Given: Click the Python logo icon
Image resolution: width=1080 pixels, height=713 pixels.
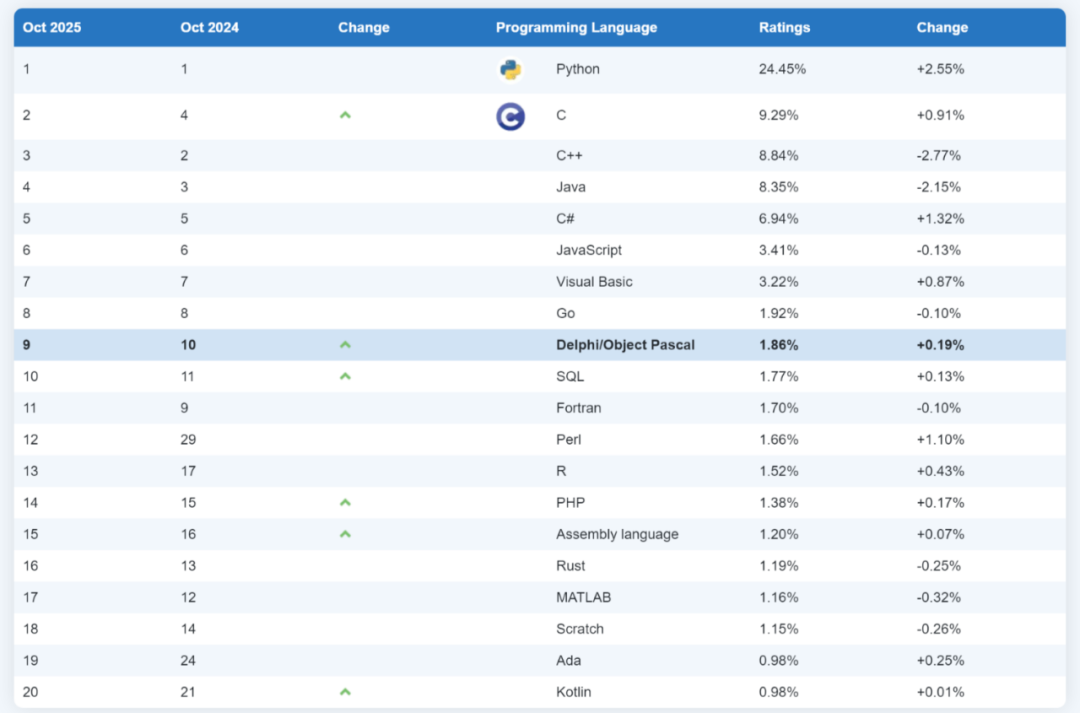Looking at the screenshot, I should click(x=510, y=70).
